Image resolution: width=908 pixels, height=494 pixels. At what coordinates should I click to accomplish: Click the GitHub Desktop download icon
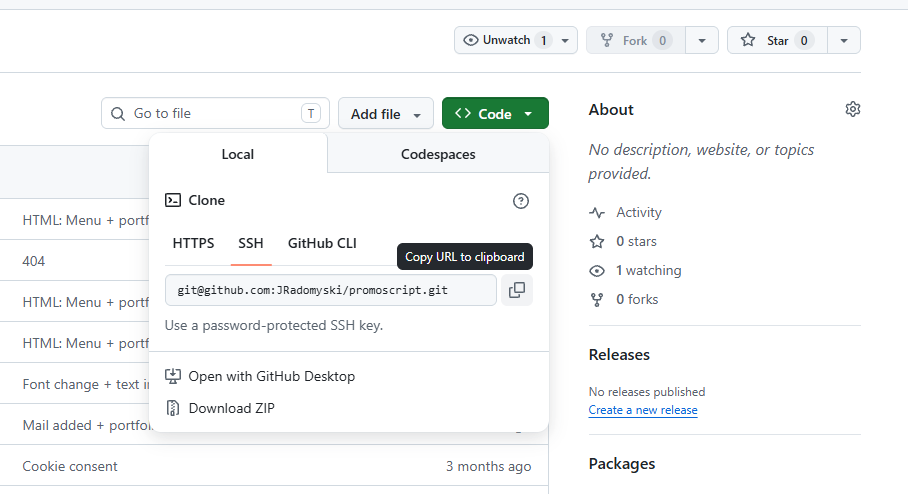[173, 376]
